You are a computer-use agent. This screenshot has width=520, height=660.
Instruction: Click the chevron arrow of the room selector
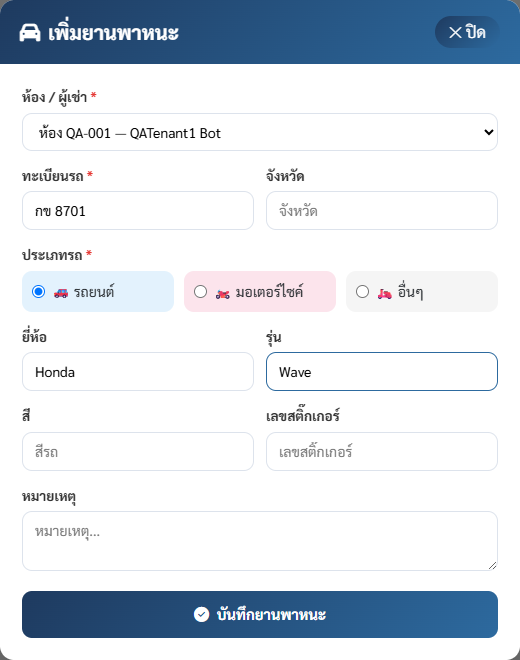coord(488,132)
